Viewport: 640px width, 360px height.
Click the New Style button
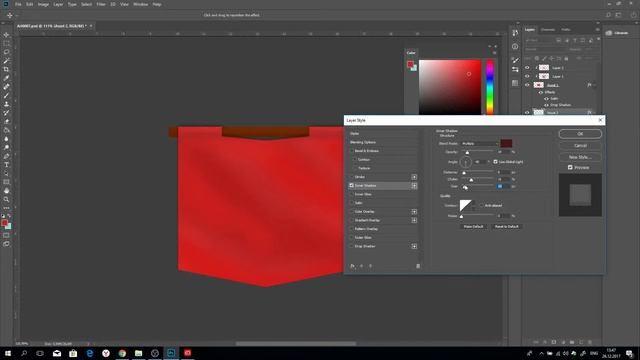tap(580, 157)
